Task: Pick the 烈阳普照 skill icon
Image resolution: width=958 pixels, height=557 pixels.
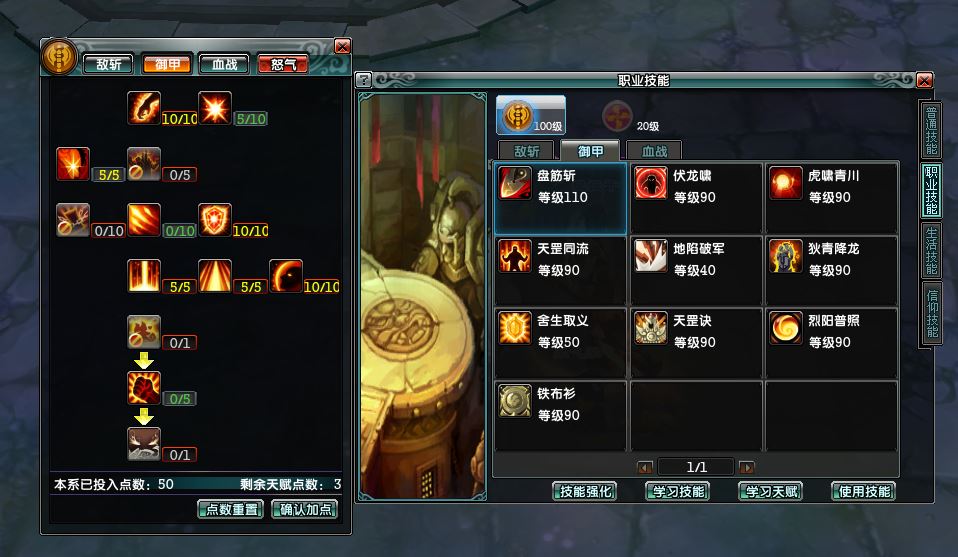Action: pos(786,327)
